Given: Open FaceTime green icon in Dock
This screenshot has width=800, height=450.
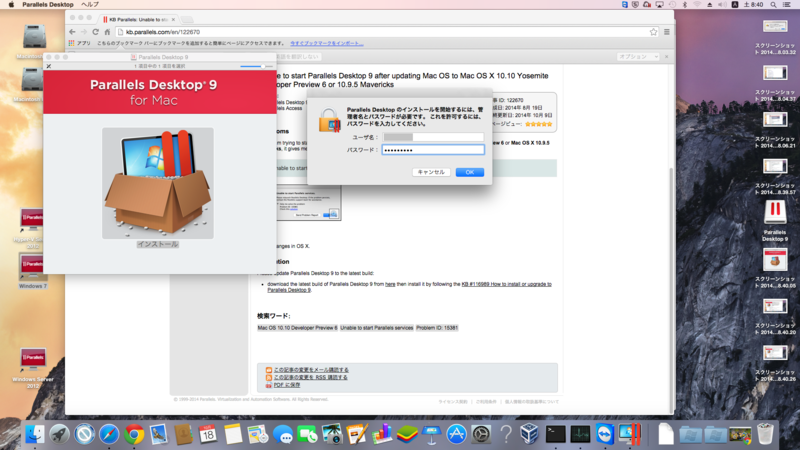Looking at the screenshot, I should (307, 434).
